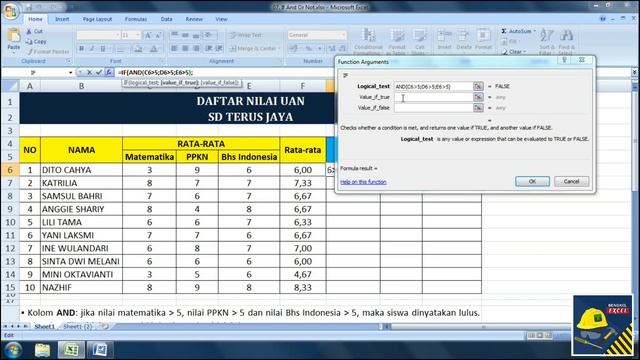Click the Value_if_true input field

[433, 97]
